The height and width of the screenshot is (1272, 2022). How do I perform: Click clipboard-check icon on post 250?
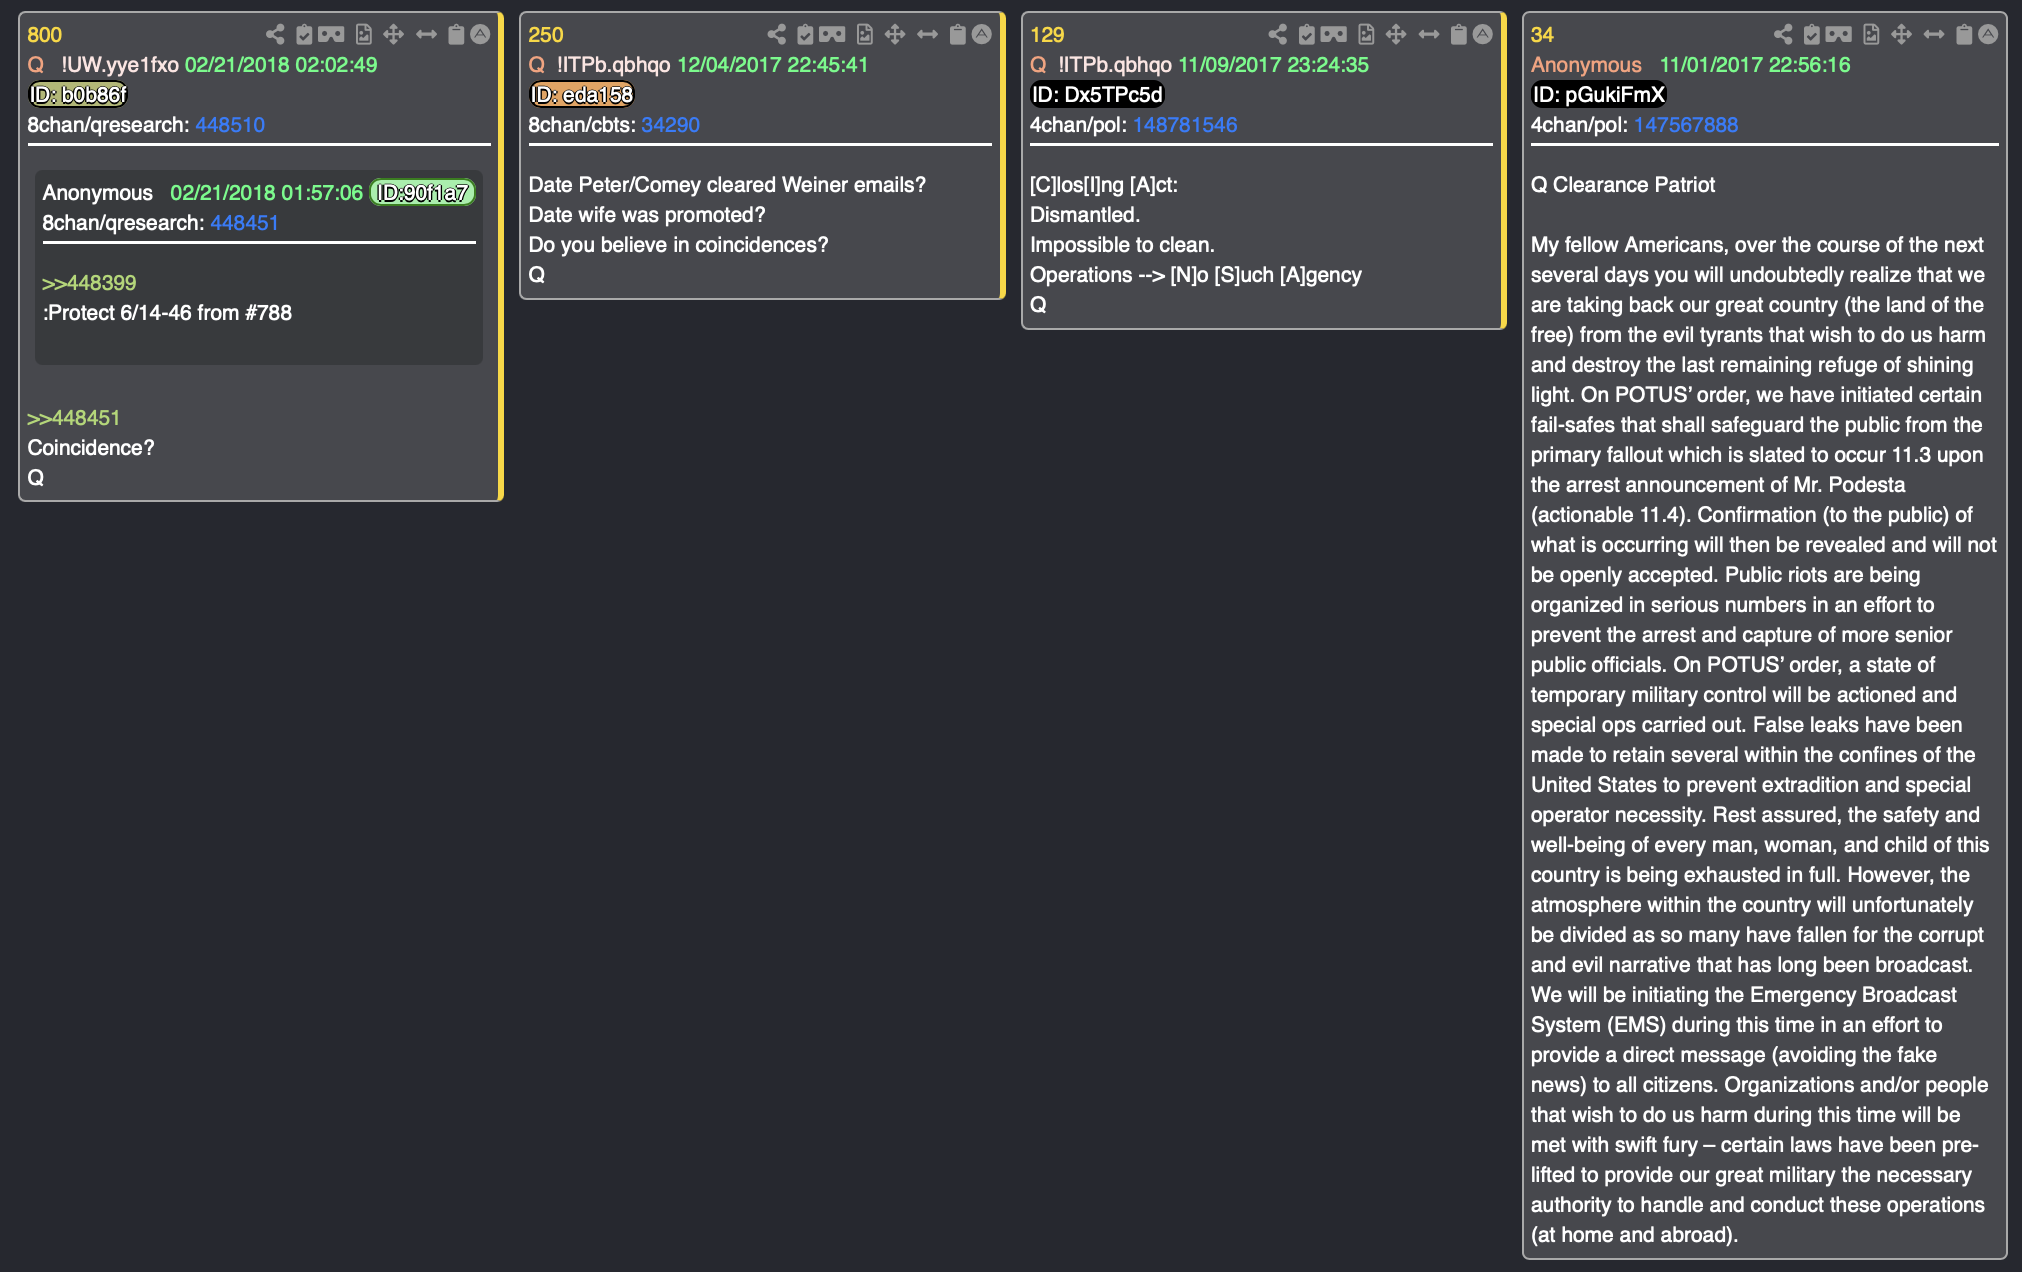tap(805, 35)
